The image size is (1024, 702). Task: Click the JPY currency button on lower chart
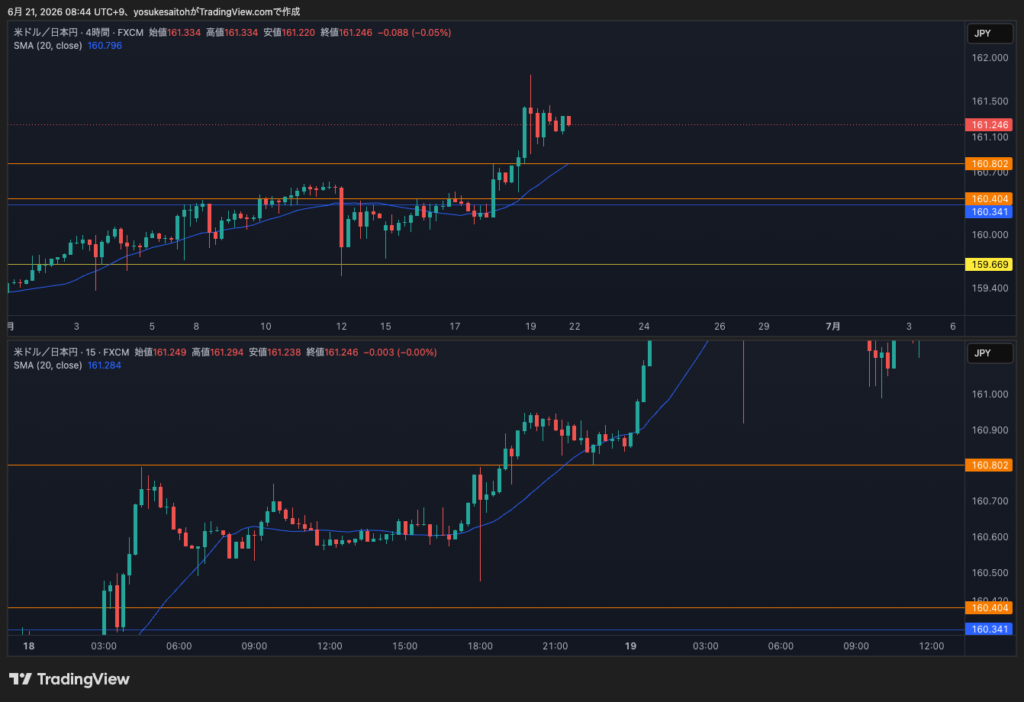989,353
